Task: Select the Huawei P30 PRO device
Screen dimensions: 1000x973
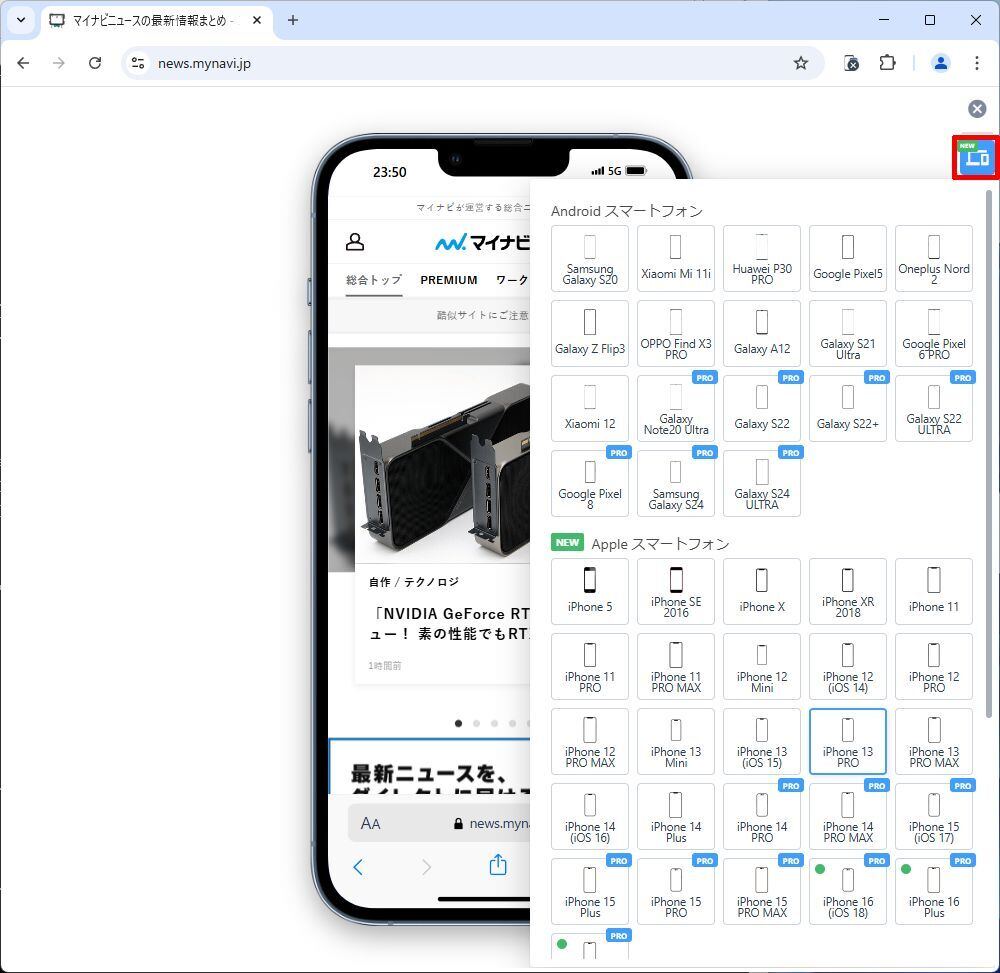Action: click(761, 259)
